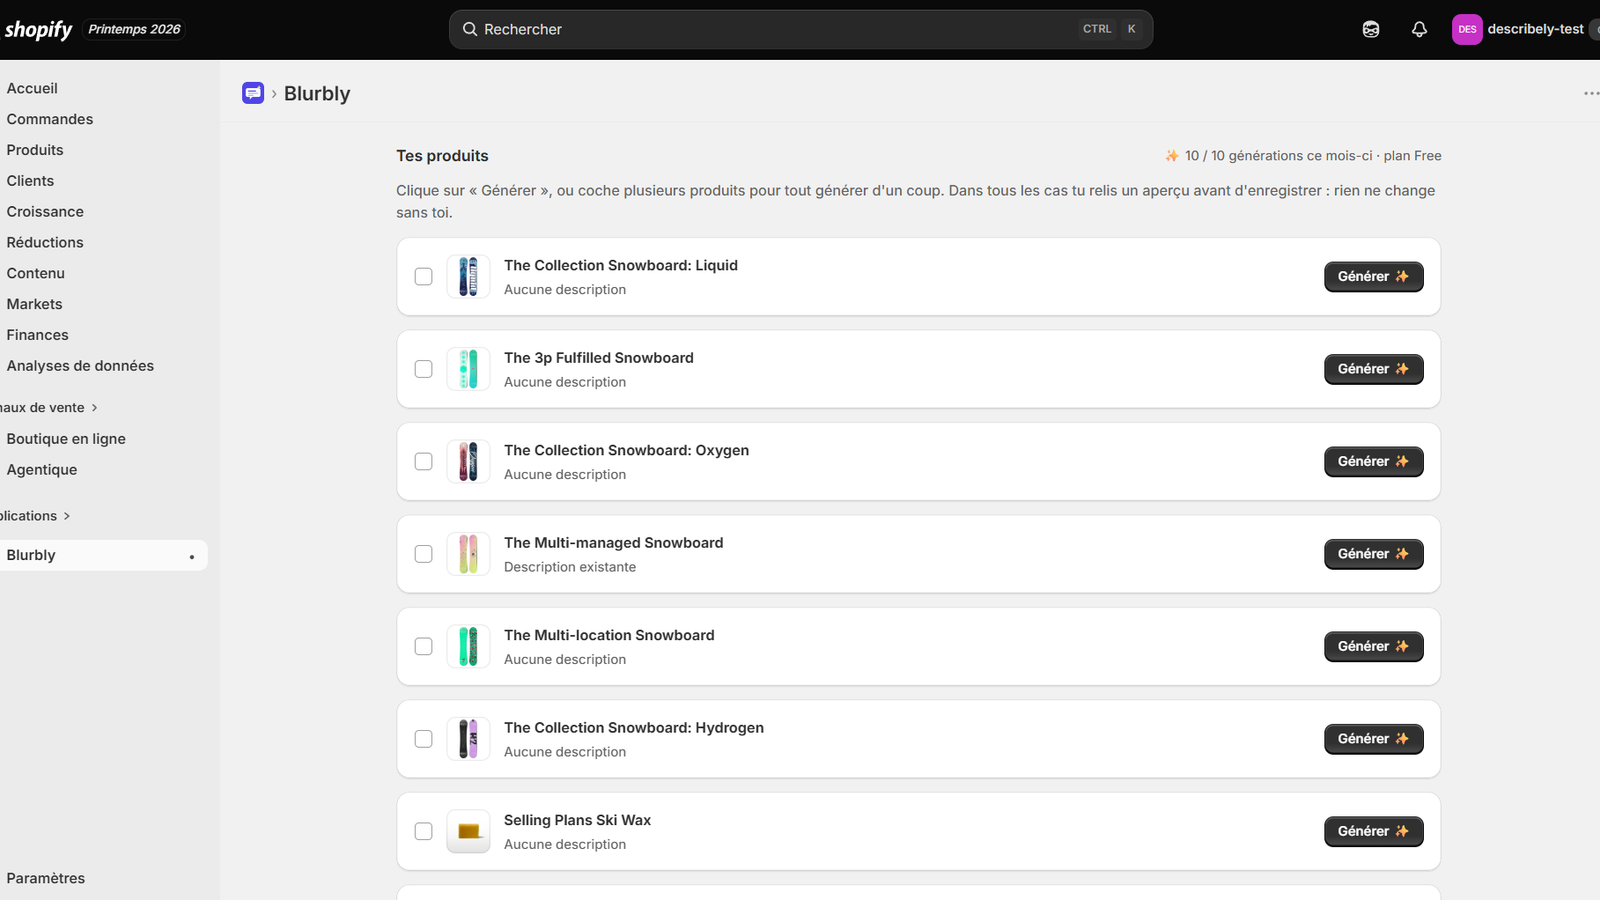Screen dimensions: 1600x900
Task: Generate description for Collection Snowboard: Liquid
Action: coord(1374,277)
